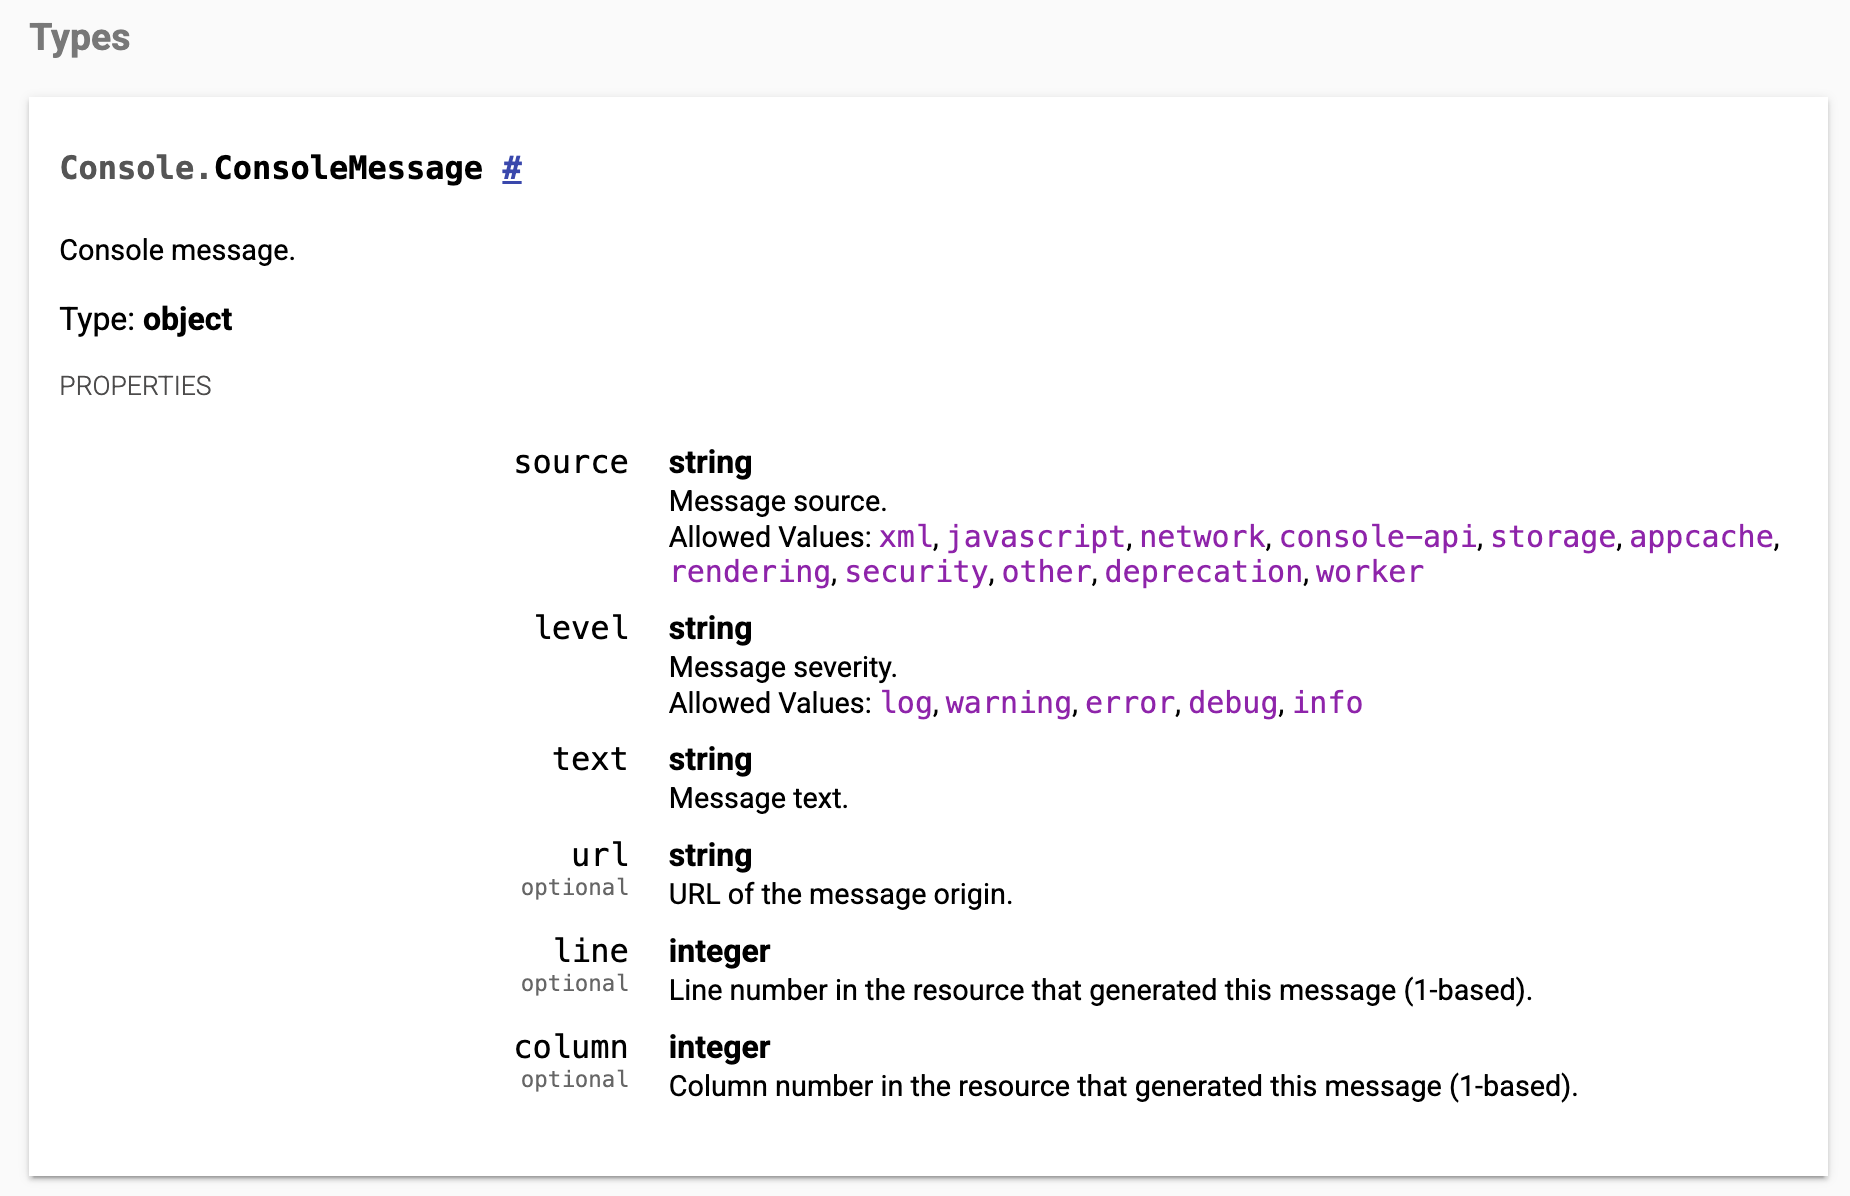The image size is (1850, 1196).
Task: Select the storage source value
Action: 1552,537
